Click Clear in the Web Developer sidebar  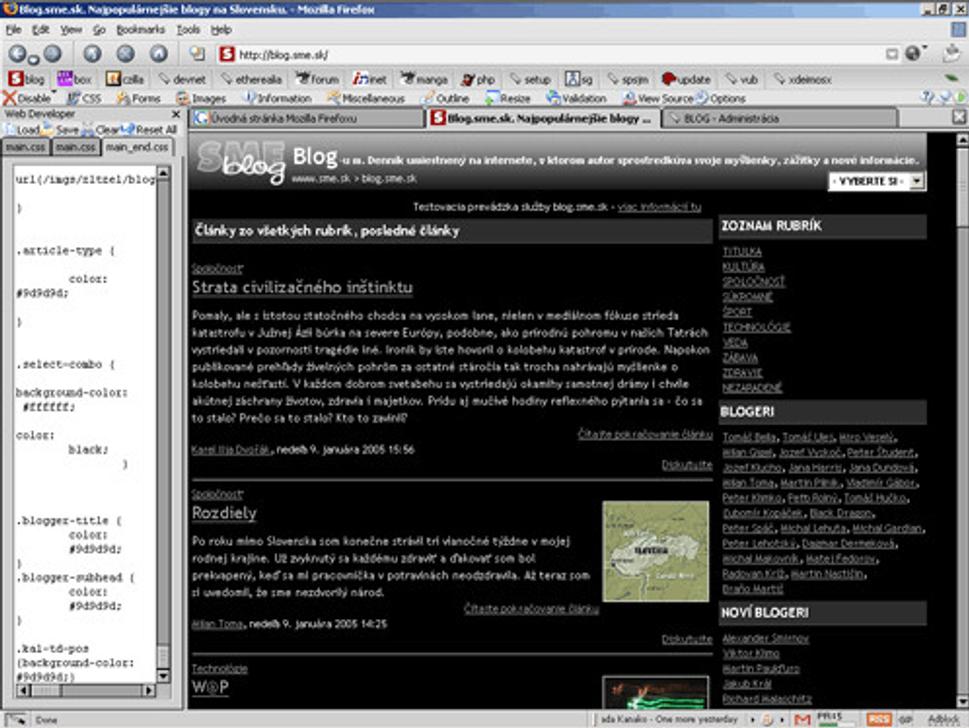100,130
